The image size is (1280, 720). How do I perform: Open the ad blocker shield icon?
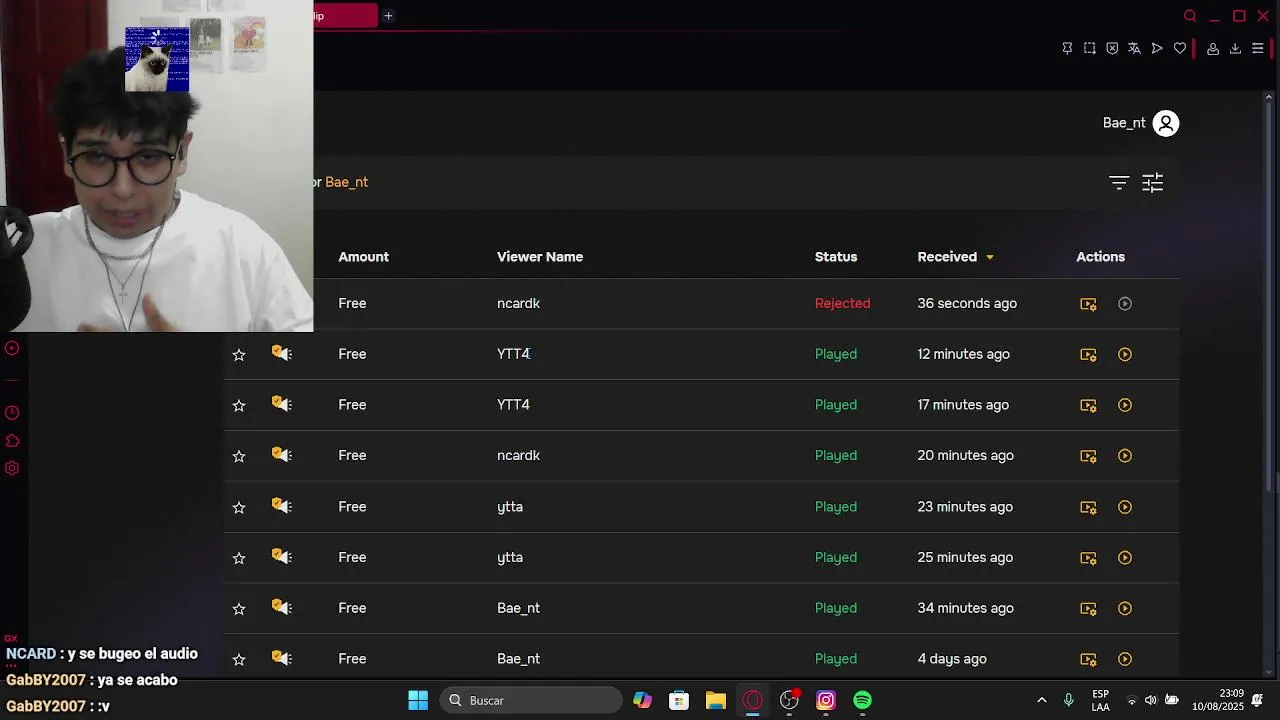point(1112,48)
